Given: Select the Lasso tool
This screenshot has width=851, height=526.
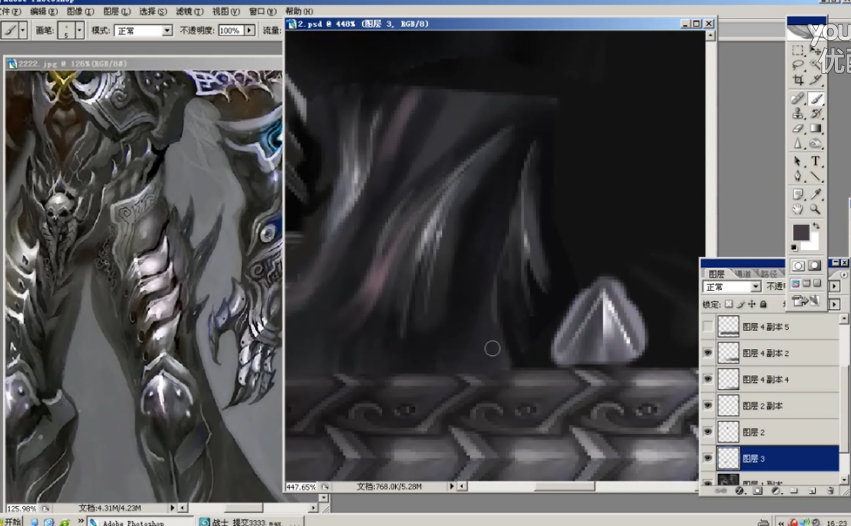Looking at the screenshot, I should pos(797,65).
